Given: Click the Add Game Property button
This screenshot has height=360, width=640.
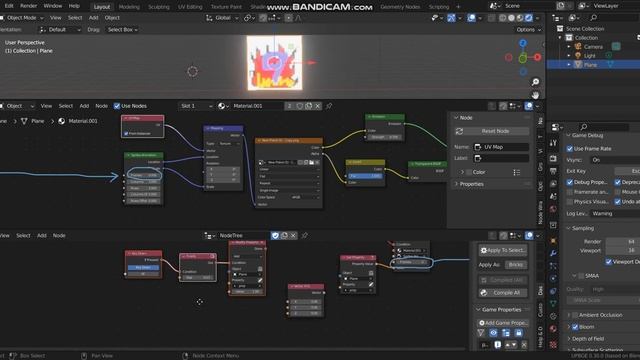Looking at the screenshot, I should pos(503,323).
